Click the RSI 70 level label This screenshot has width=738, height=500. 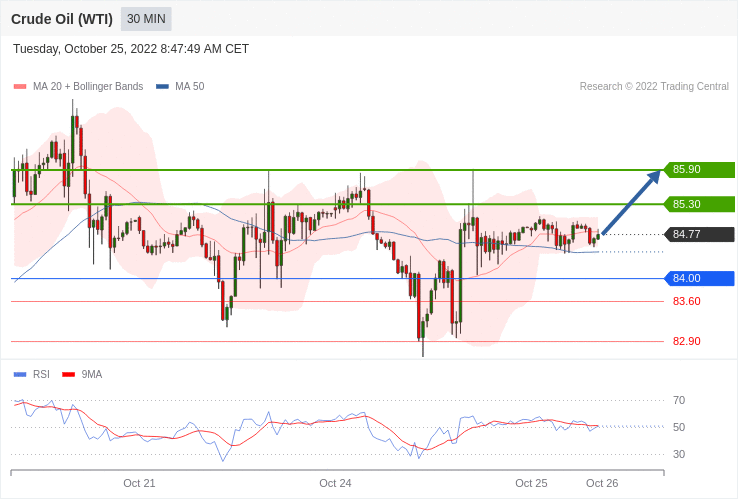(679, 400)
